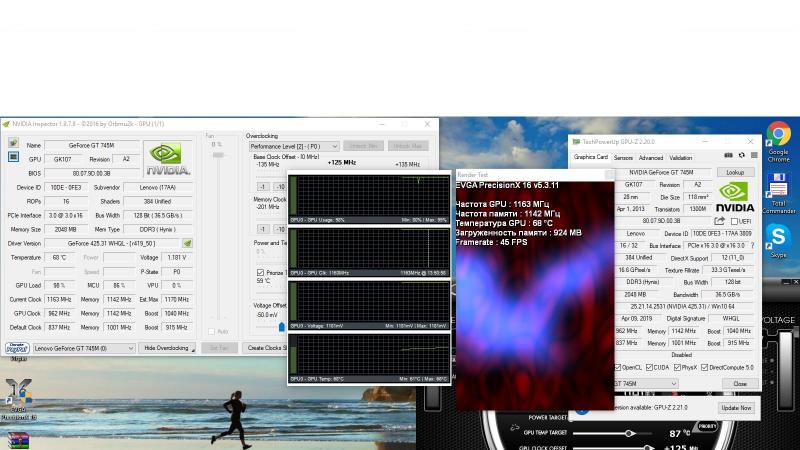
Task: Click the GPU Usage monitoring graph
Action: (x=368, y=198)
